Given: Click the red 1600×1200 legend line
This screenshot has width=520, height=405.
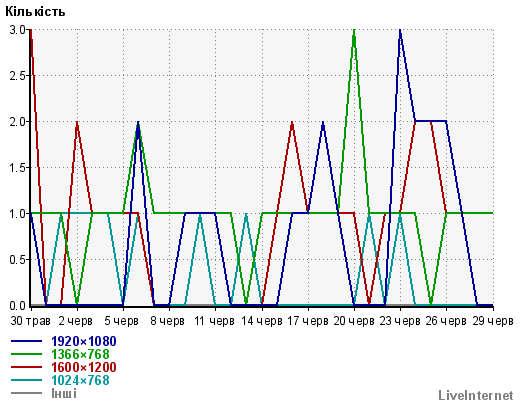Looking at the screenshot, I should tap(27, 367).
